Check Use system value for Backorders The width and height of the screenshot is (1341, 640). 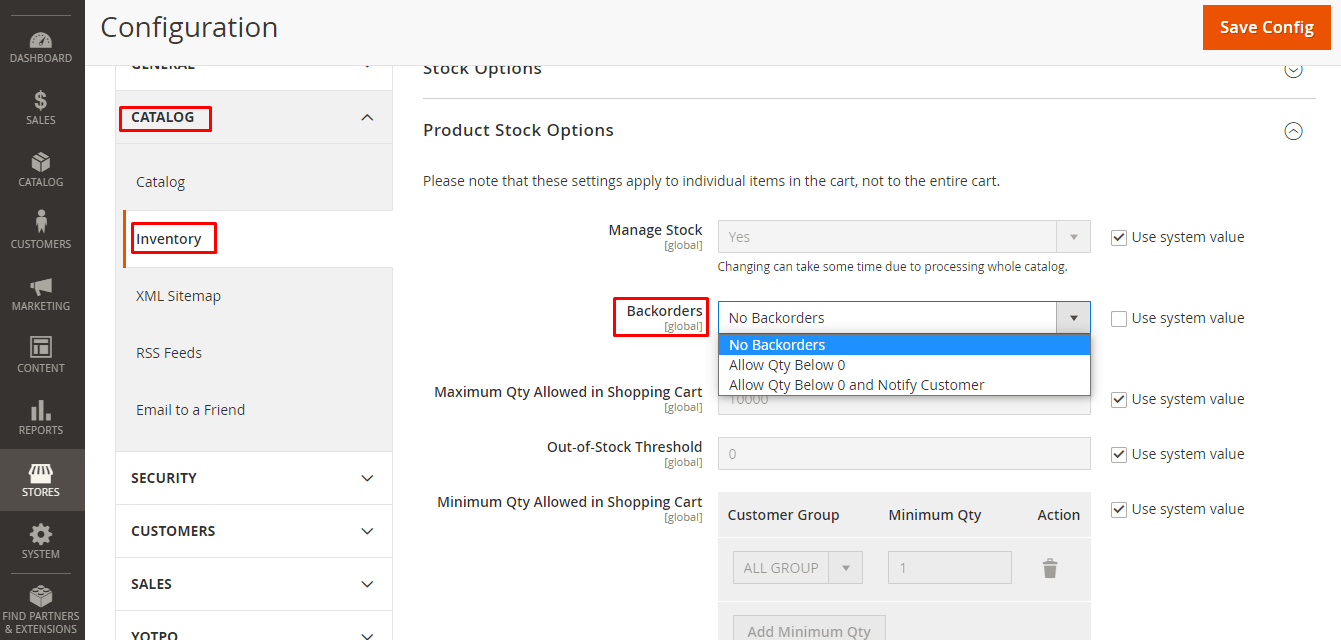pos(1119,318)
